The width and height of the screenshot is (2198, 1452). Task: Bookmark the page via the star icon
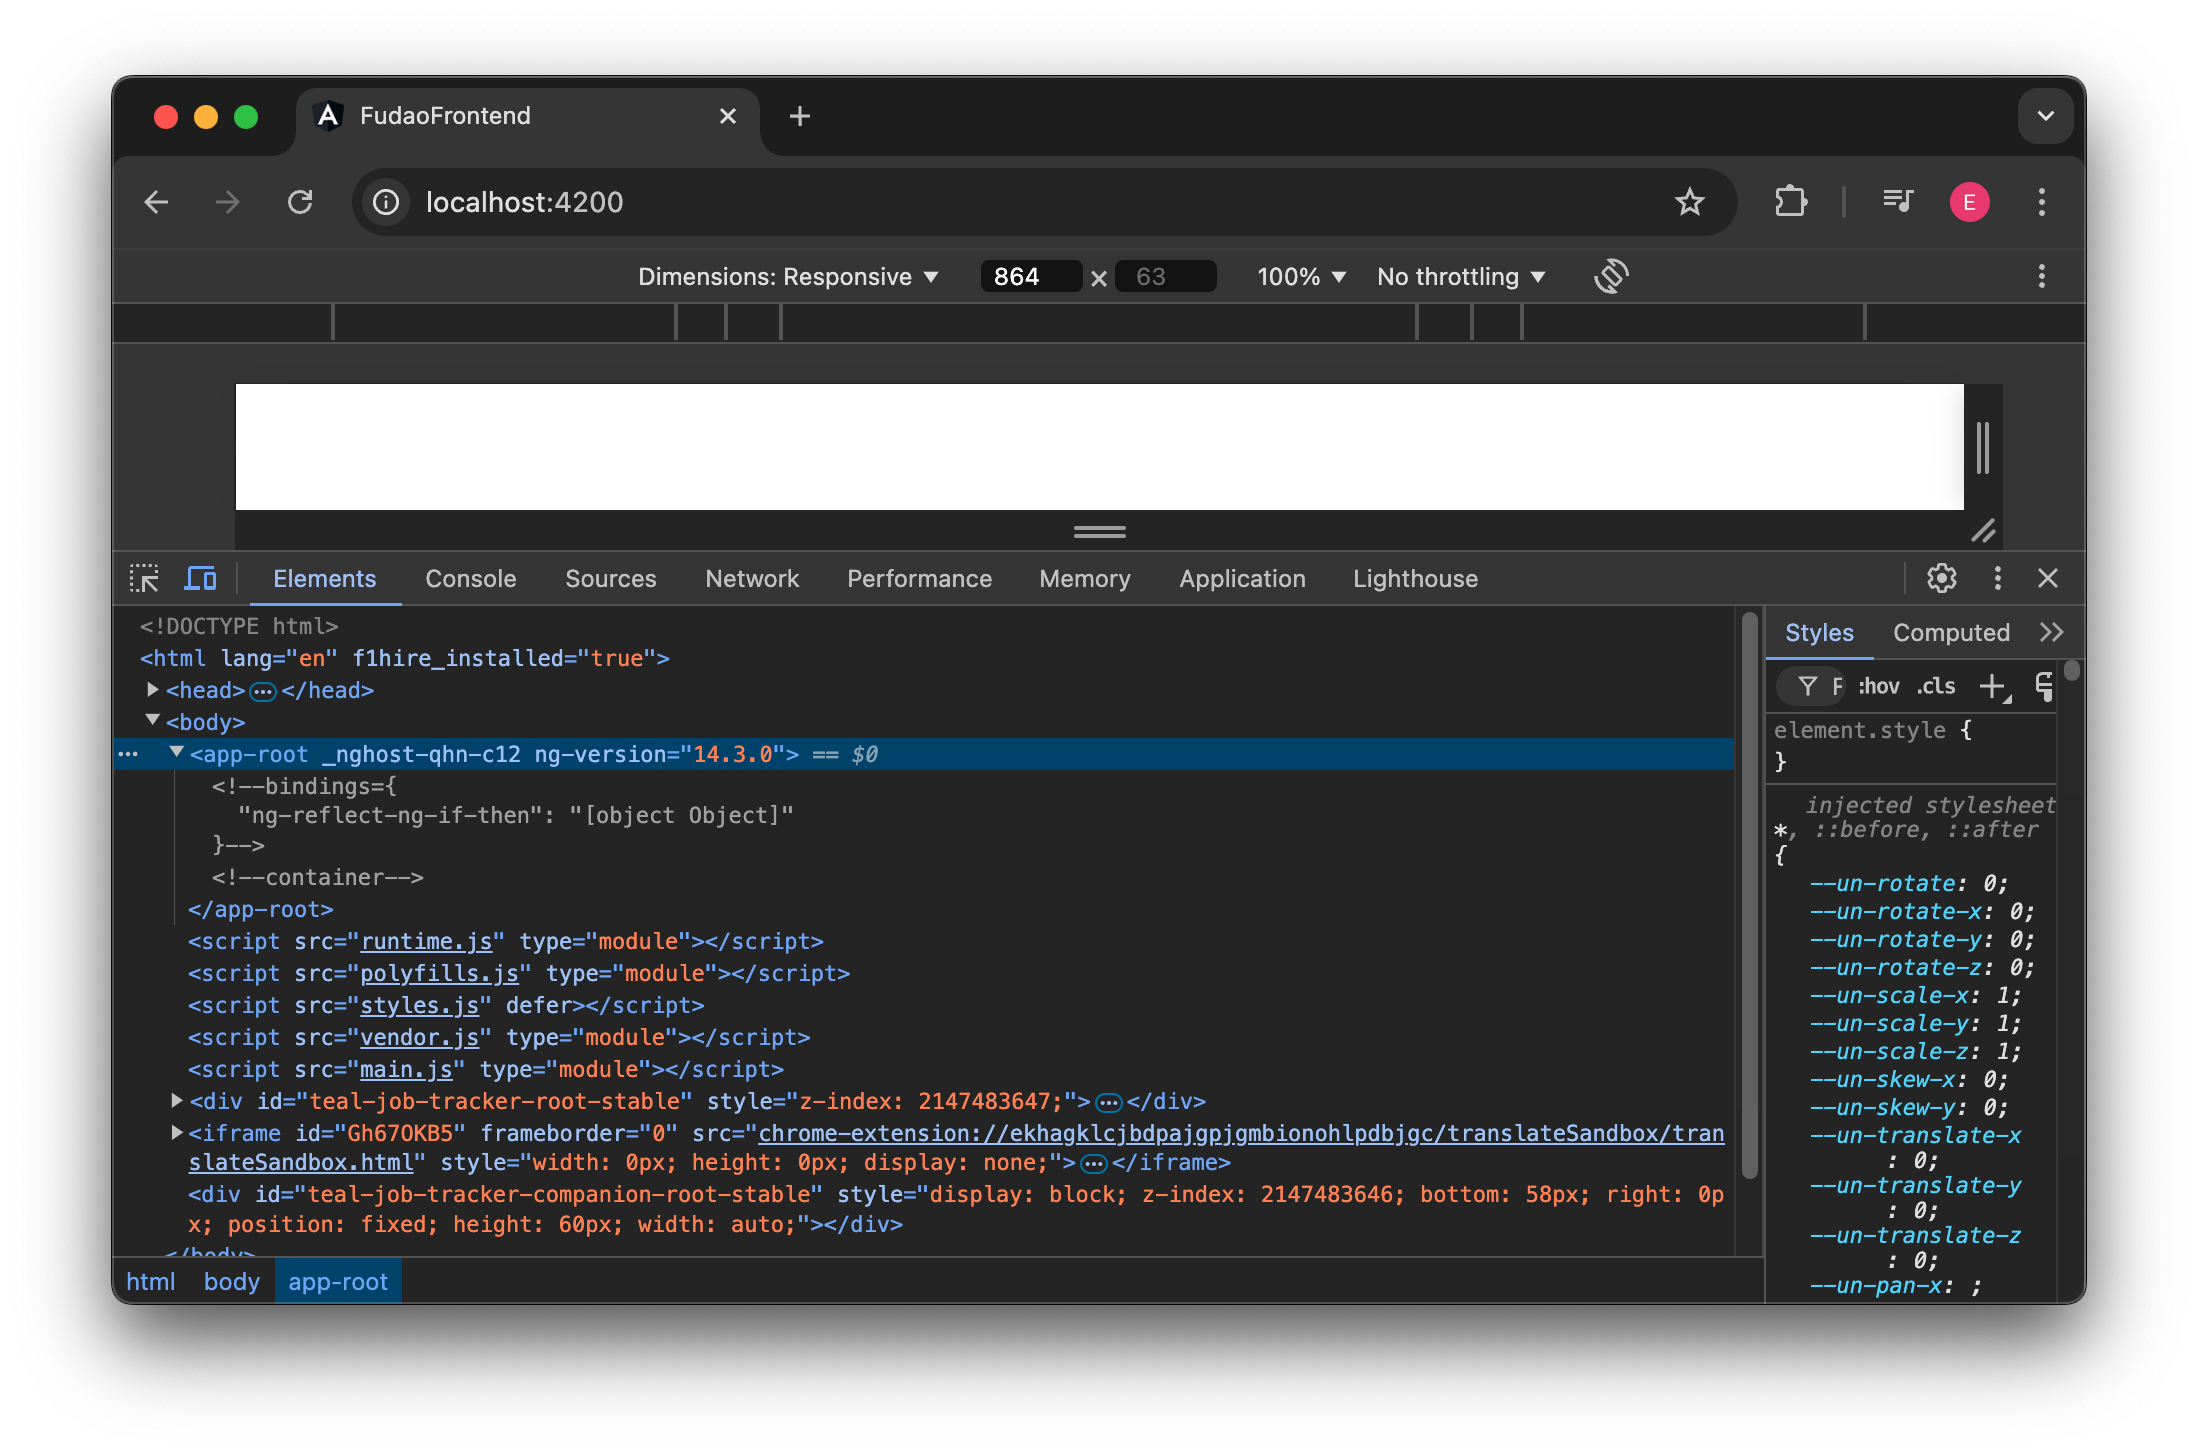pyautogui.click(x=1690, y=202)
